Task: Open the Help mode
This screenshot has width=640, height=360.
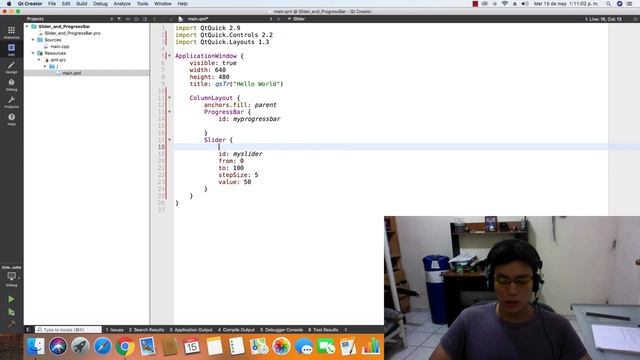Action: [x=11, y=120]
